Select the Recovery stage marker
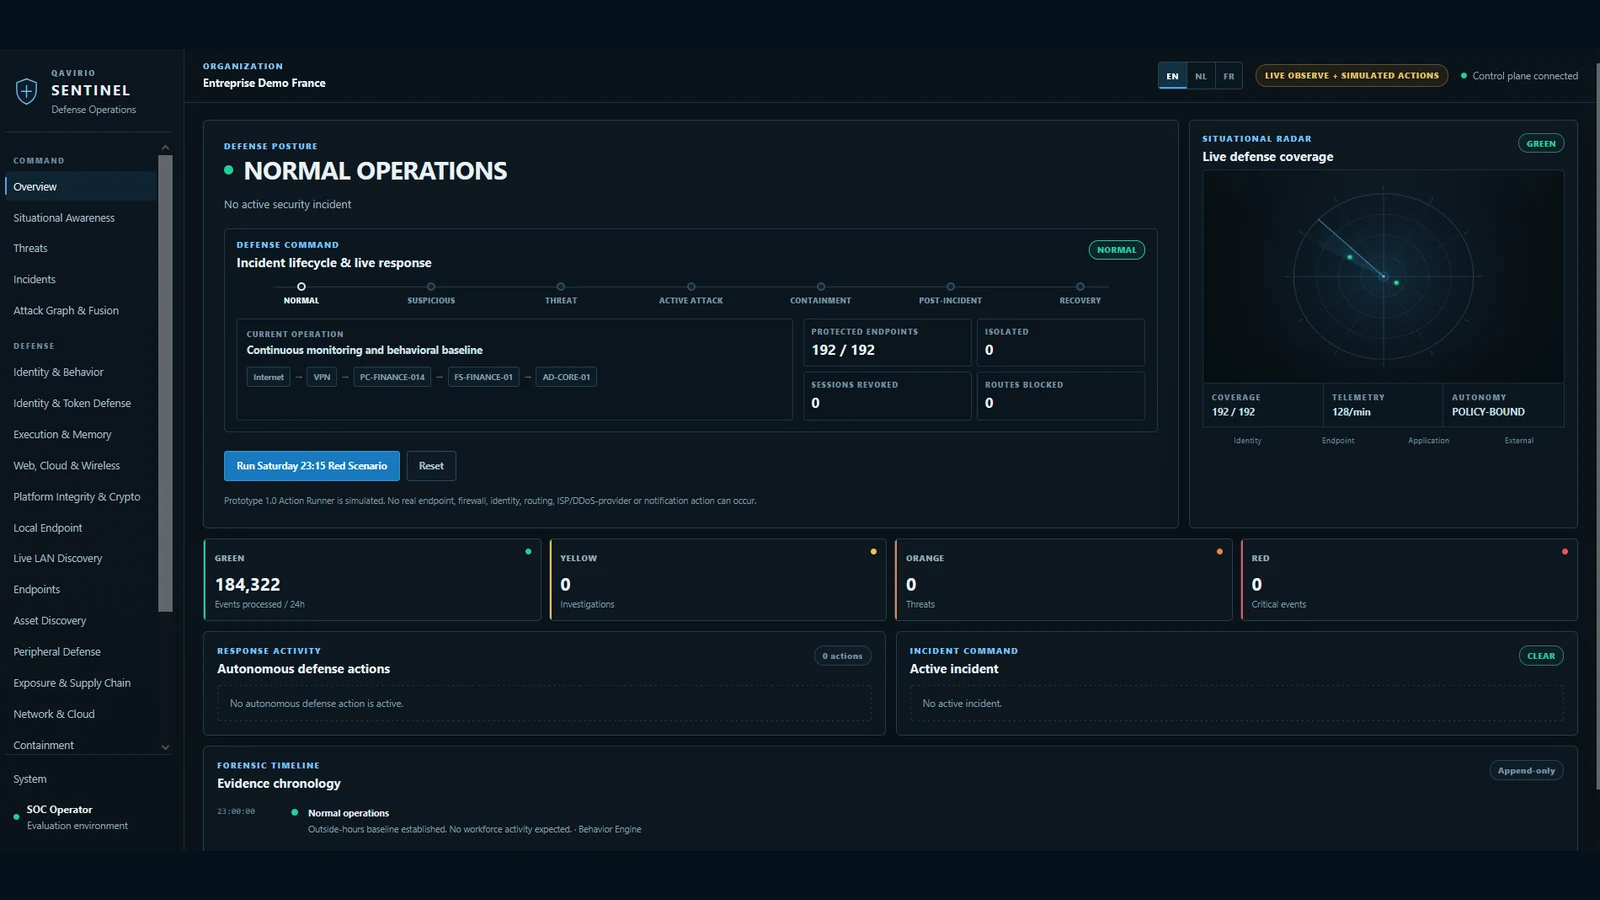1600x900 pixels. [1080, 287]
